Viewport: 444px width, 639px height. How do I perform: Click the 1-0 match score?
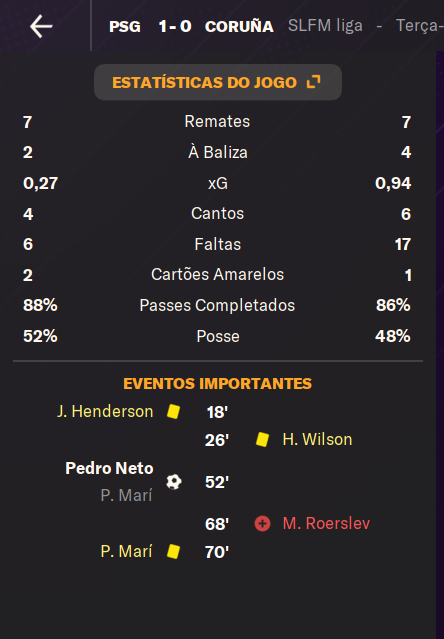(x=175, y=26)
